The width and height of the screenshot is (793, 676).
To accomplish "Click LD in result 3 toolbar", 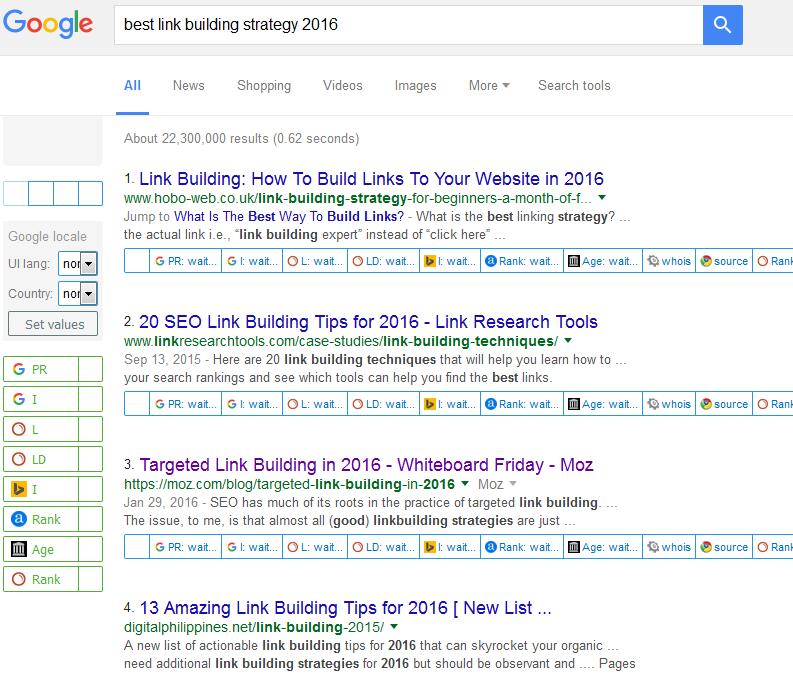I will coord(383,547).
